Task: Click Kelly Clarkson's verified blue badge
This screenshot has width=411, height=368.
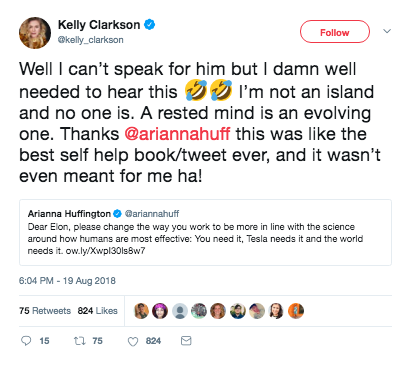Action: tap(149, 25)
